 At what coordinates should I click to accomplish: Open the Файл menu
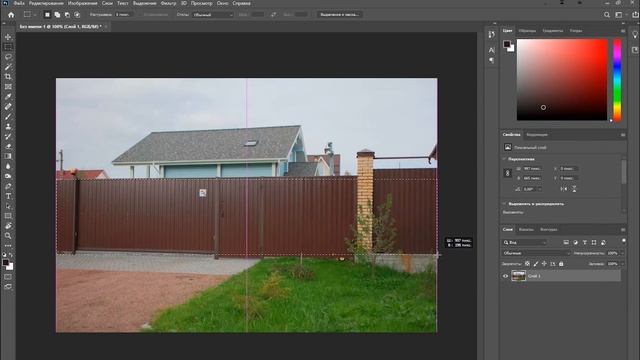19,3
